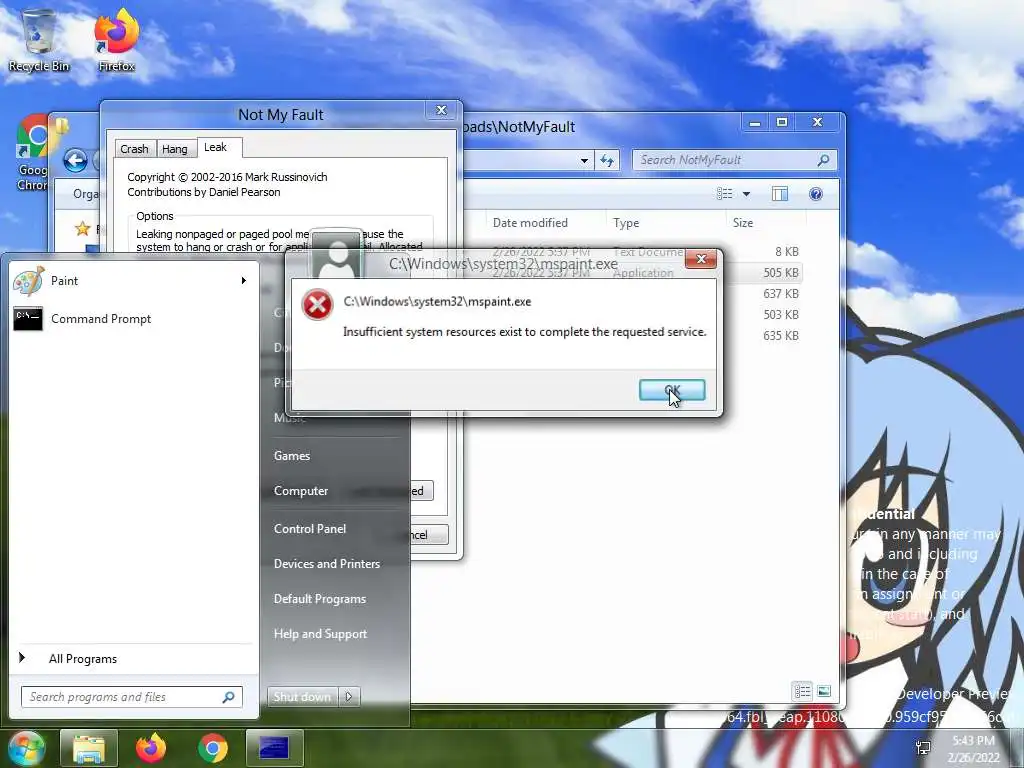Click the Start menu search magnifier icon

click(229, 697)
